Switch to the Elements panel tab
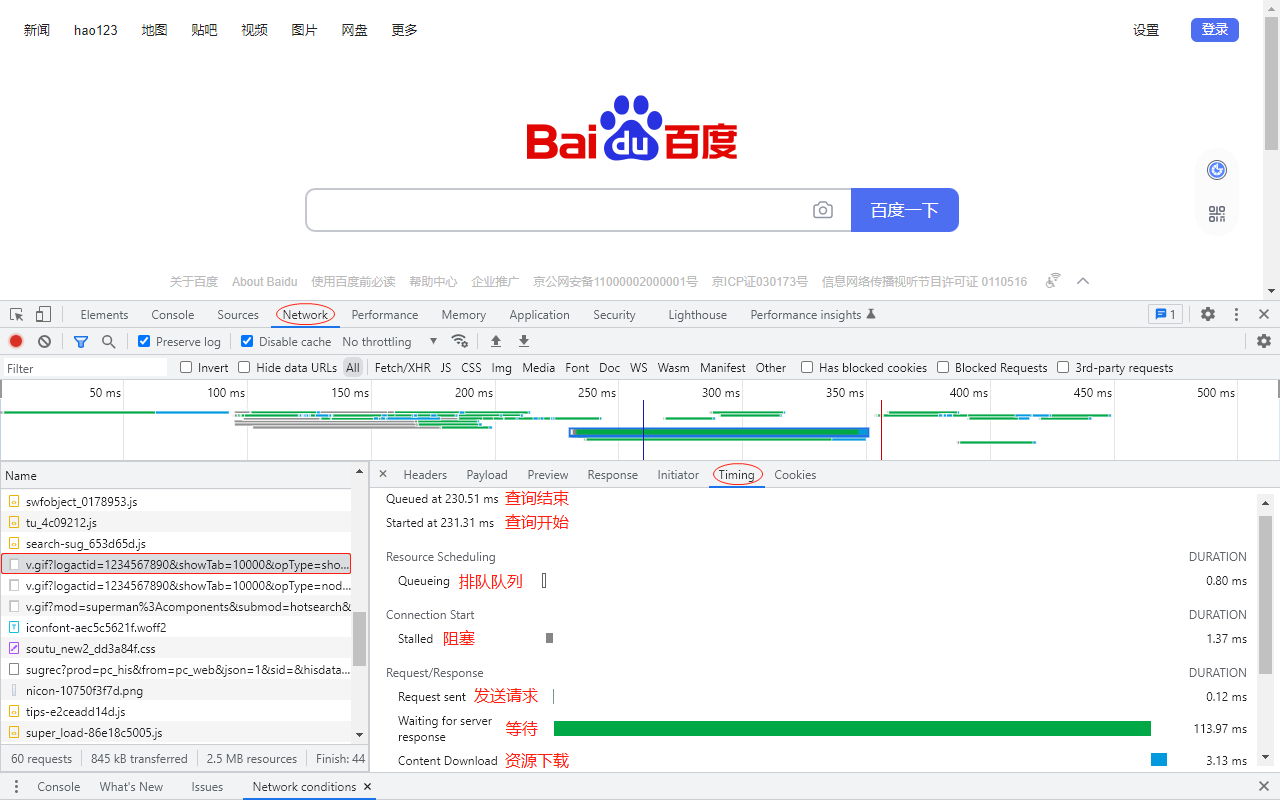This screenshot has height=800, width=1280. tap(104, 314)
